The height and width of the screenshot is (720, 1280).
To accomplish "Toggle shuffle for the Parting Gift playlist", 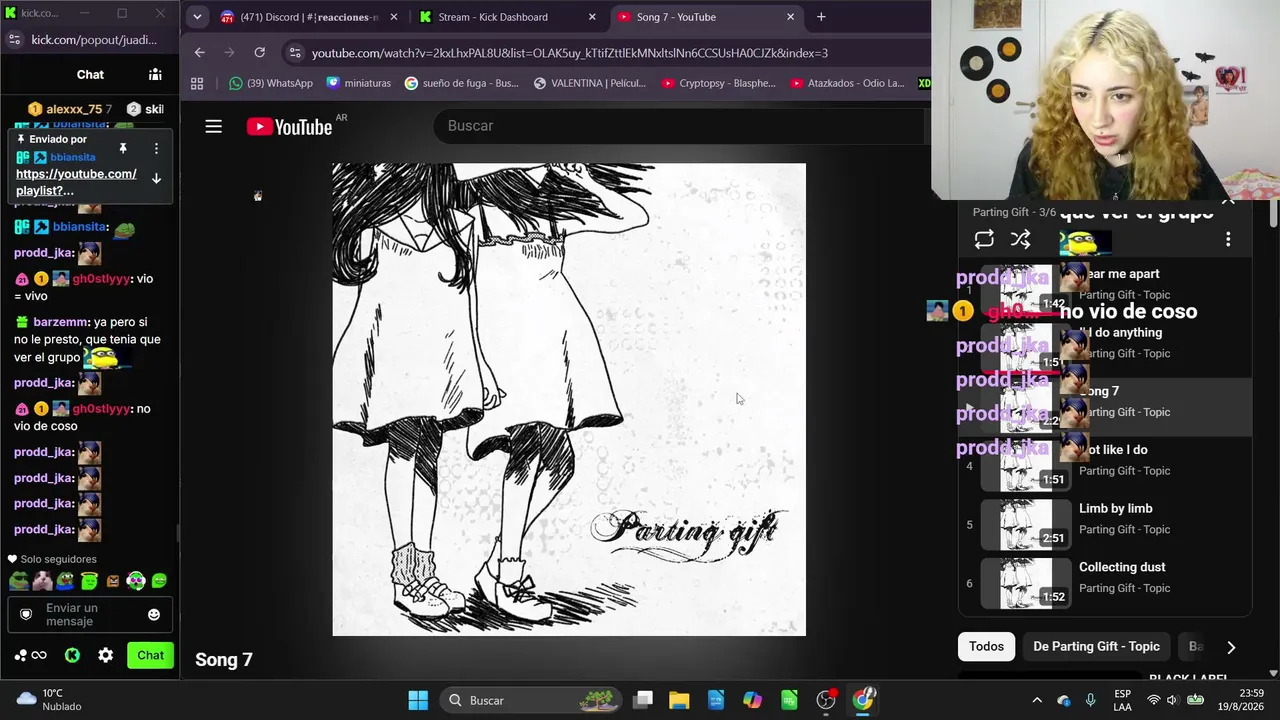I will pos(1020,239).
